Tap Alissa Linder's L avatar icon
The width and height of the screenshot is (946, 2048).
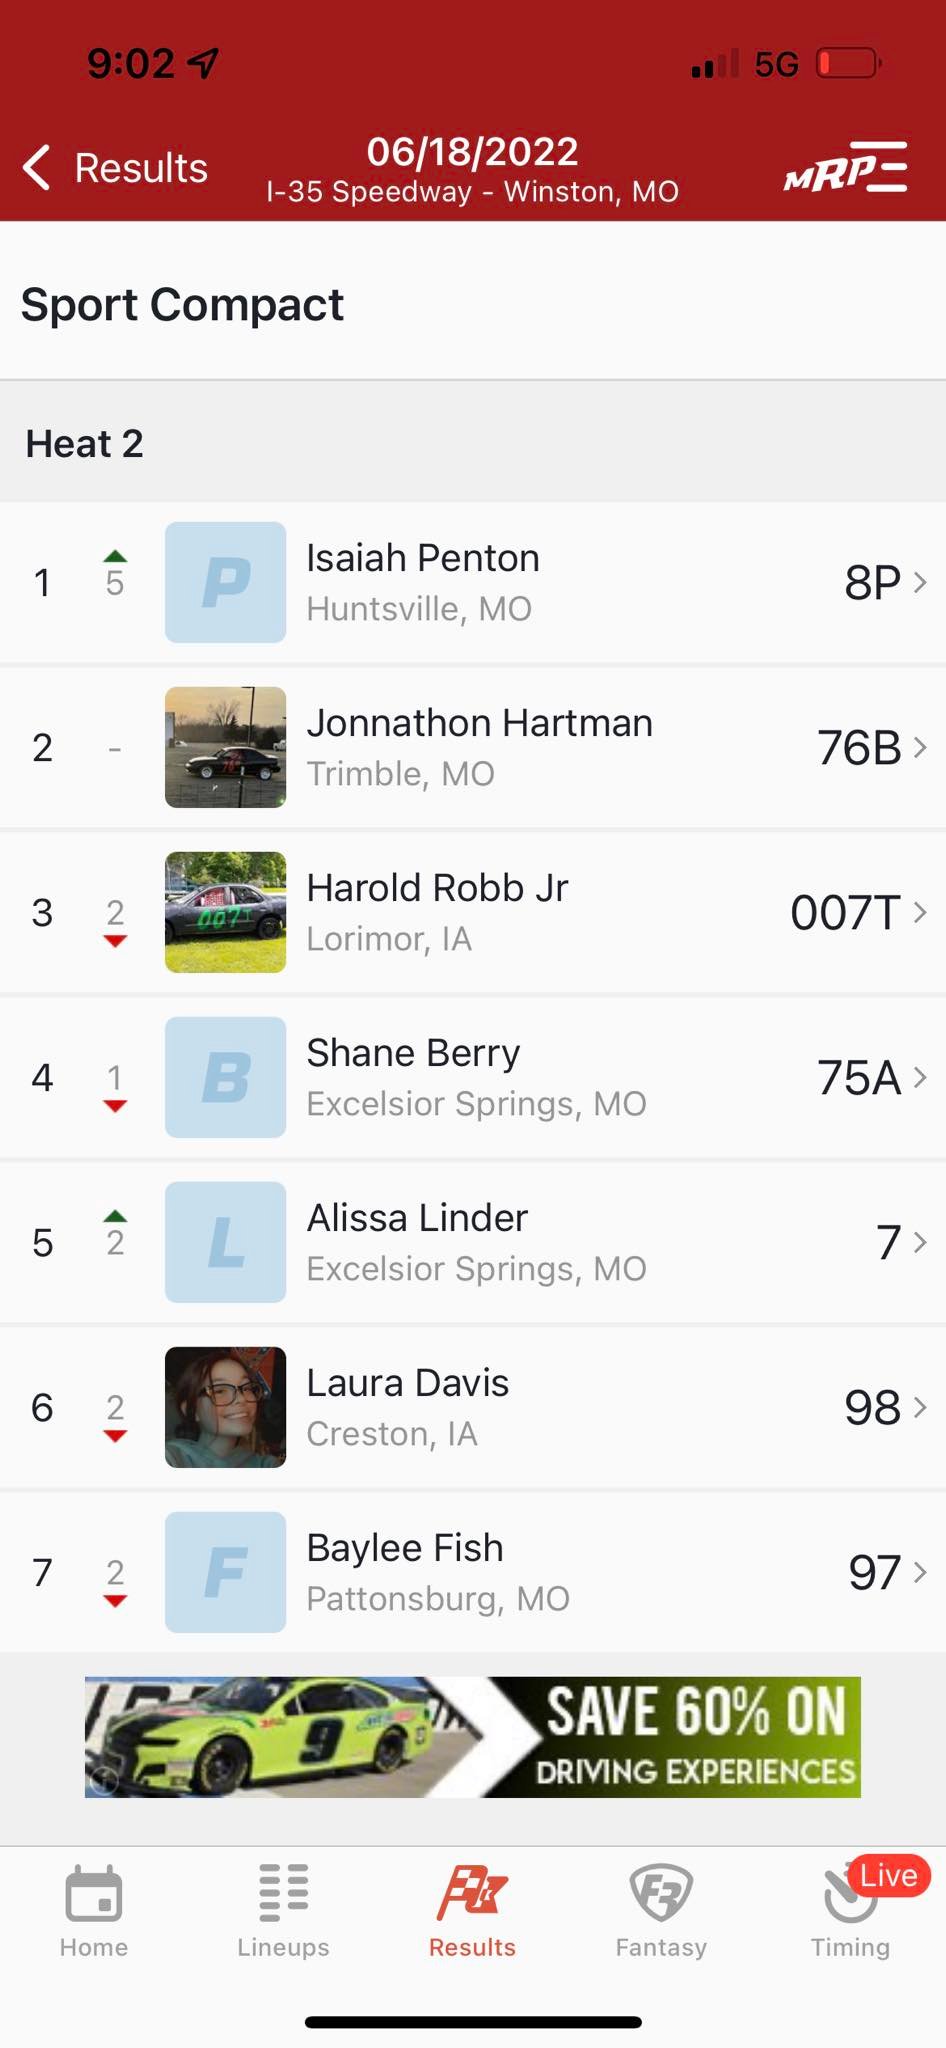tap(225, 1242)
